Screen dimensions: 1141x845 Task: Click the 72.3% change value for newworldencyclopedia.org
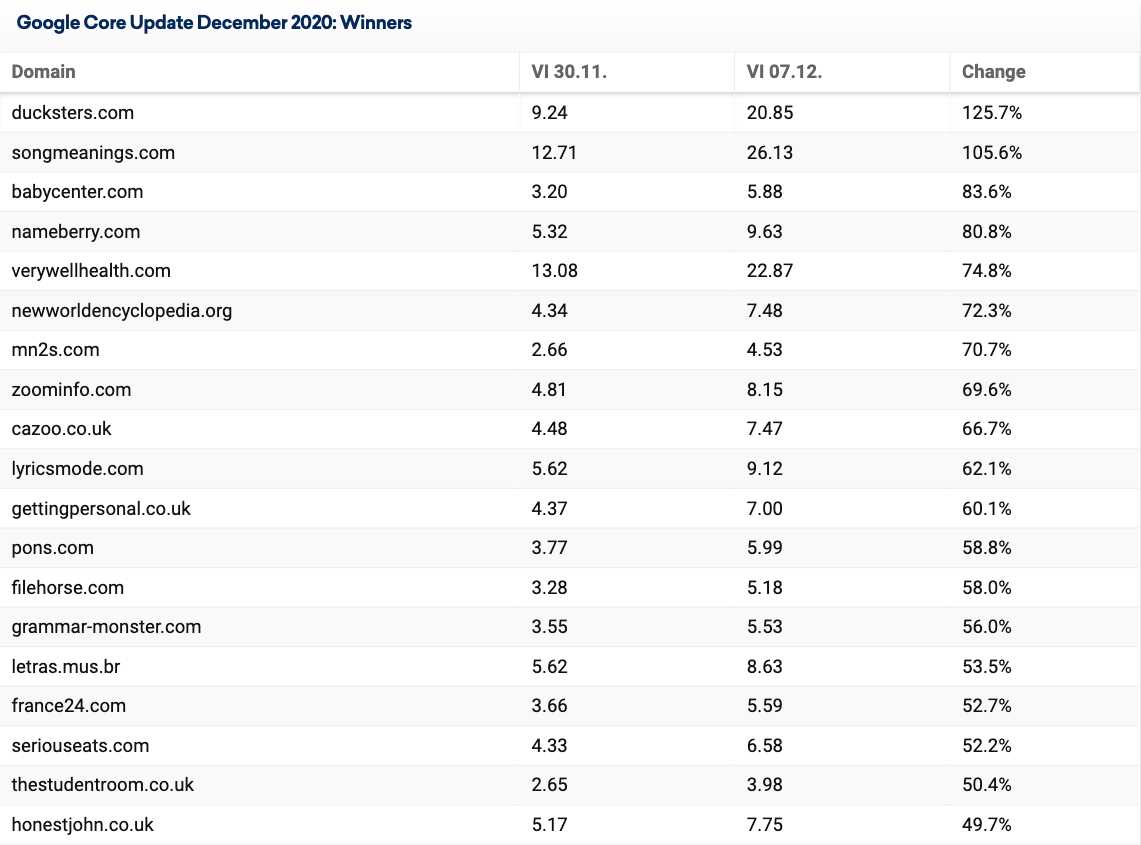point(987,311)
